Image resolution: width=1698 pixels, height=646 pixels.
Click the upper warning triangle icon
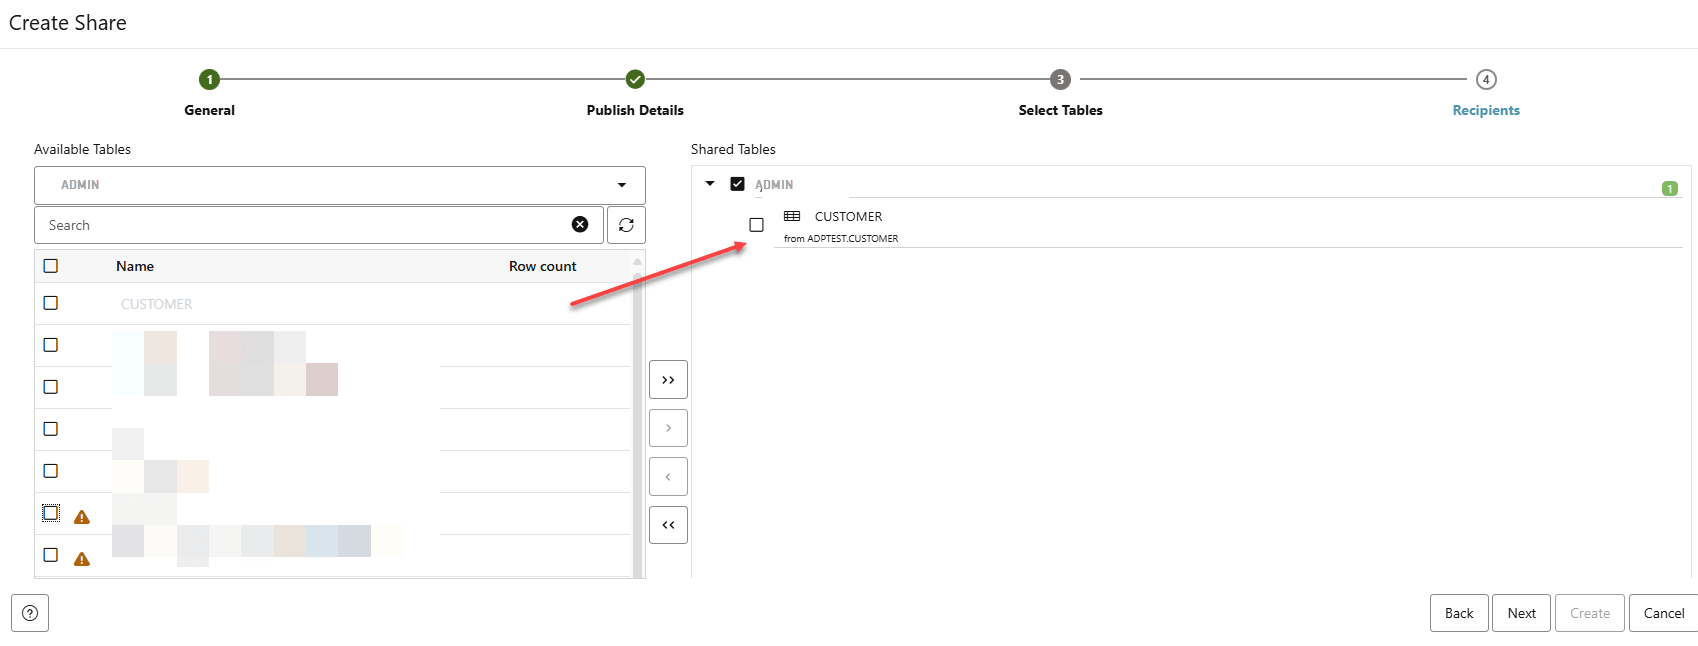click(x=82, y=517)
